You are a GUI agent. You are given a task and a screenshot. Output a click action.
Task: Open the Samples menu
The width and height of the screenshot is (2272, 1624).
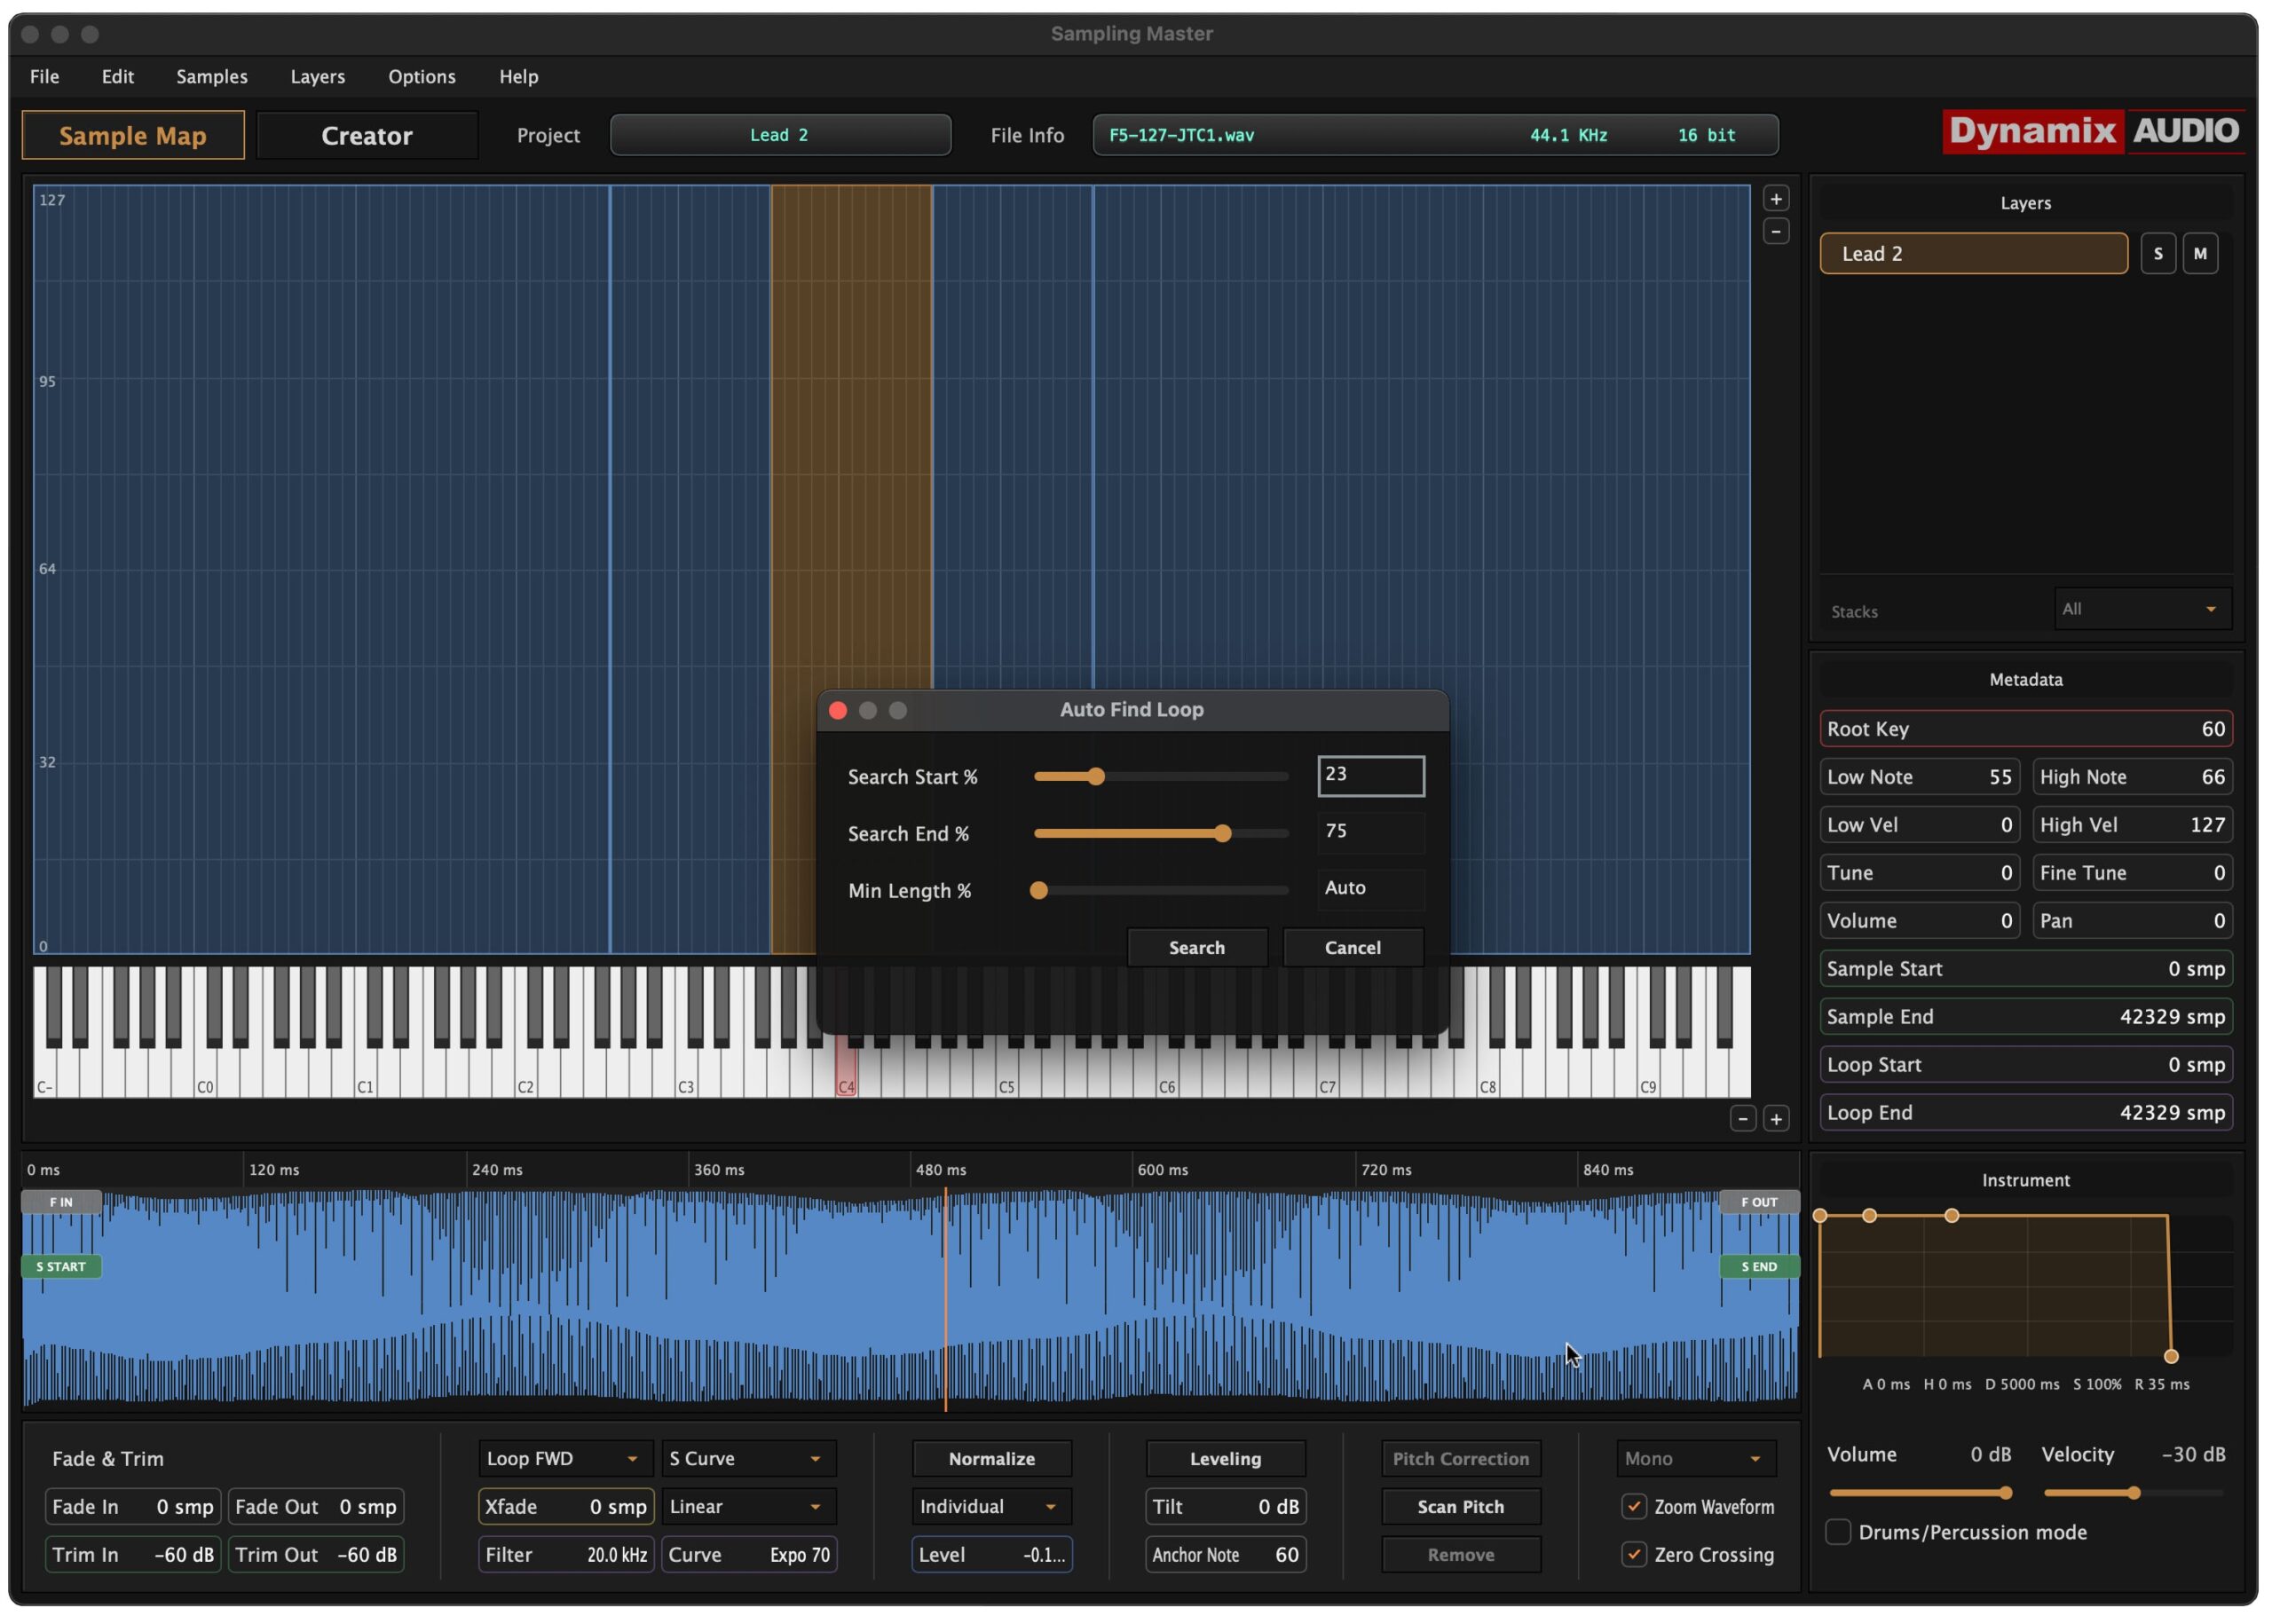[212, 77]
